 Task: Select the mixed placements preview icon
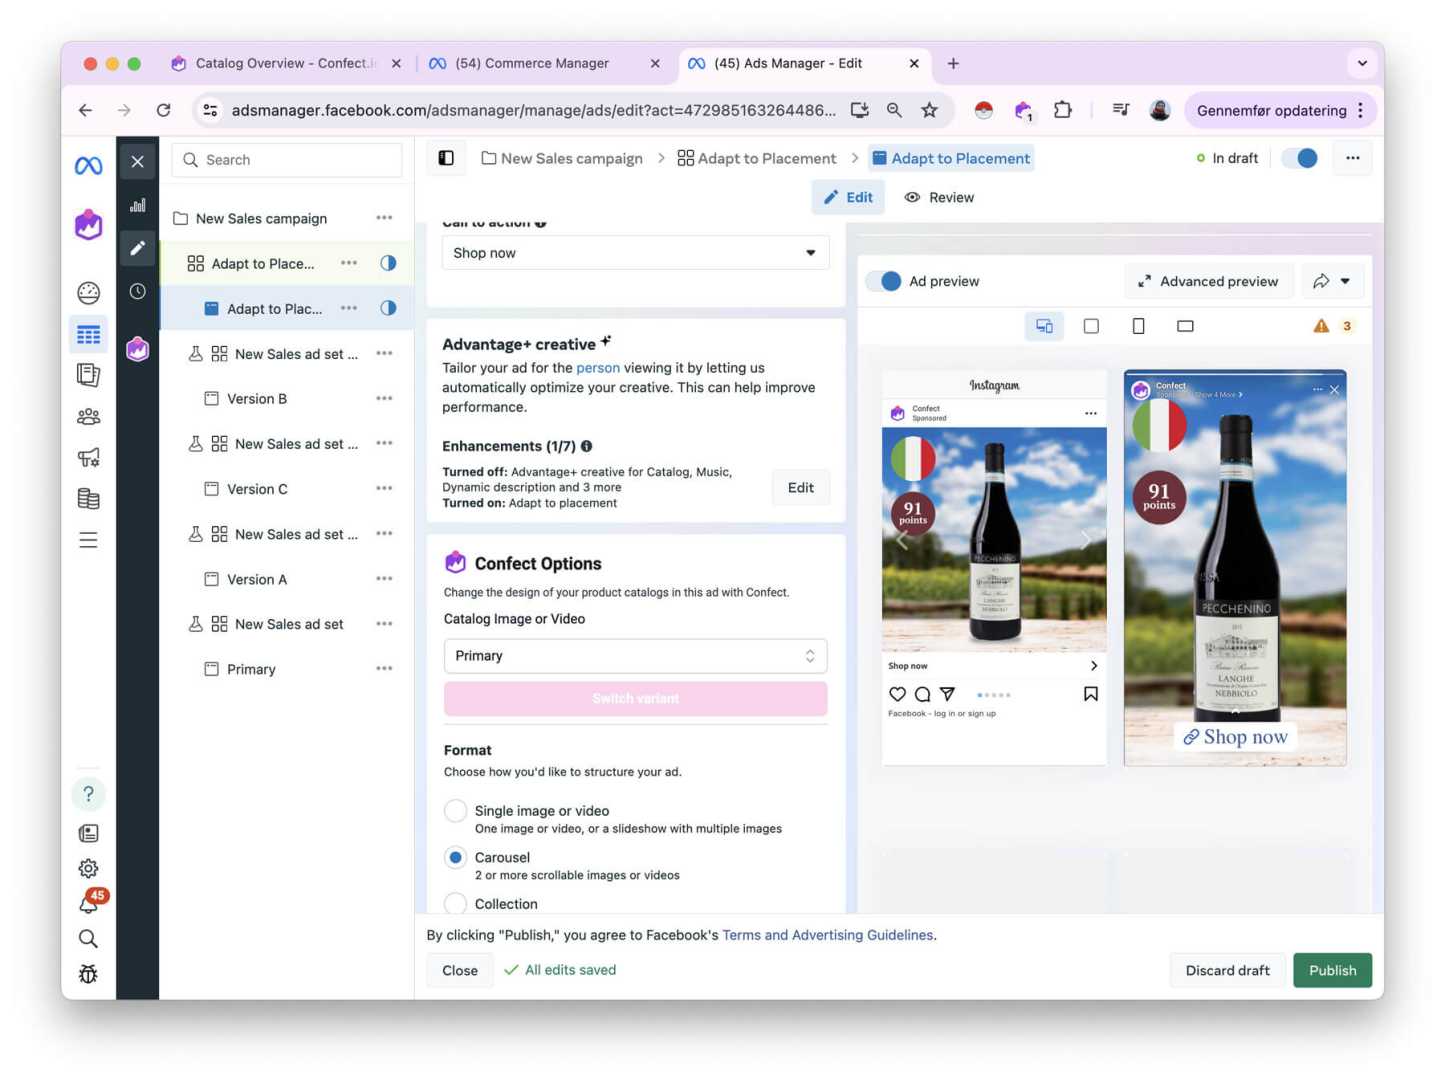click(1044, 326)
